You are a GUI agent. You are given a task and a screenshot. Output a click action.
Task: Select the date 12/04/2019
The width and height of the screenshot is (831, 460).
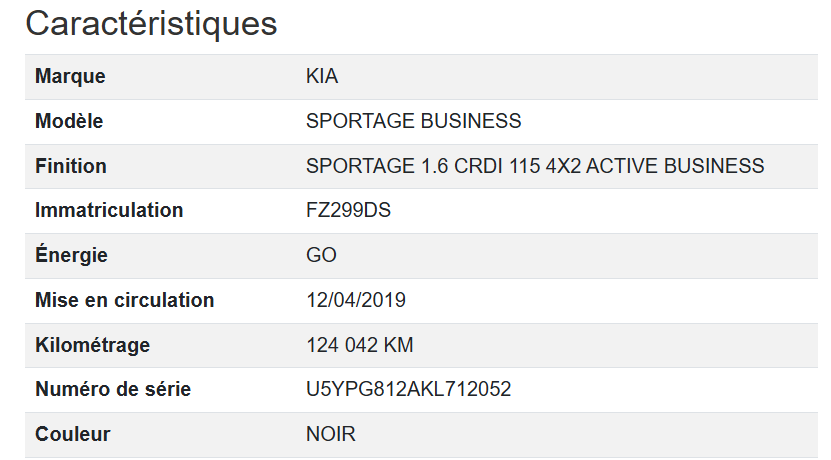coord(356,300)
